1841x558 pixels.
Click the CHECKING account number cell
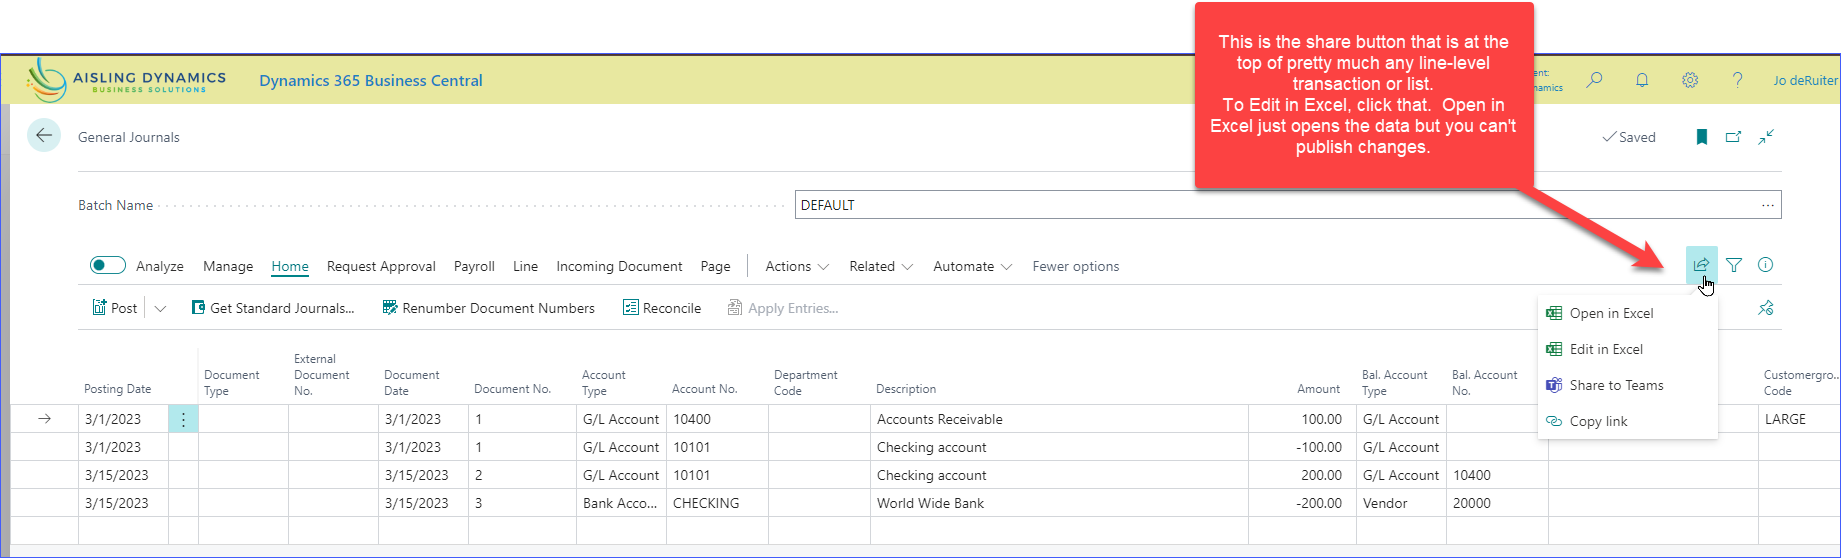pyautogui.click(x=717, y=503)
